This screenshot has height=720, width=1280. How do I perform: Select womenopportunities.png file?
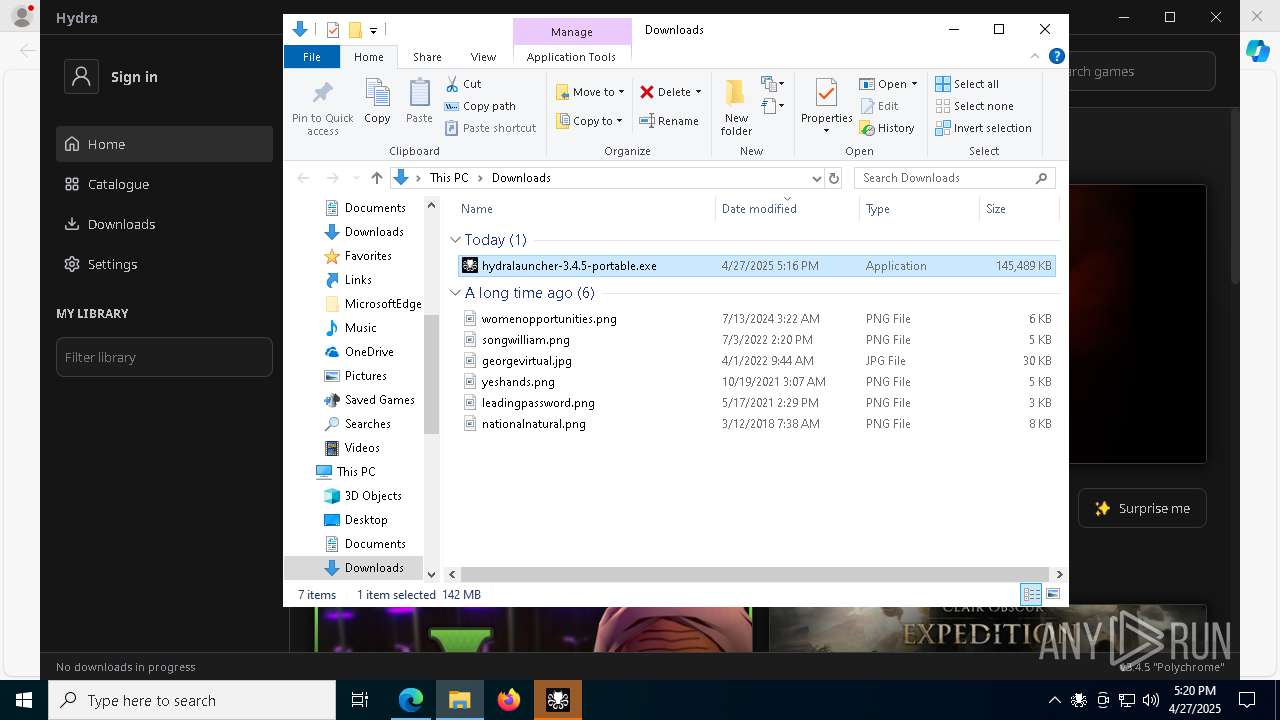757,319
